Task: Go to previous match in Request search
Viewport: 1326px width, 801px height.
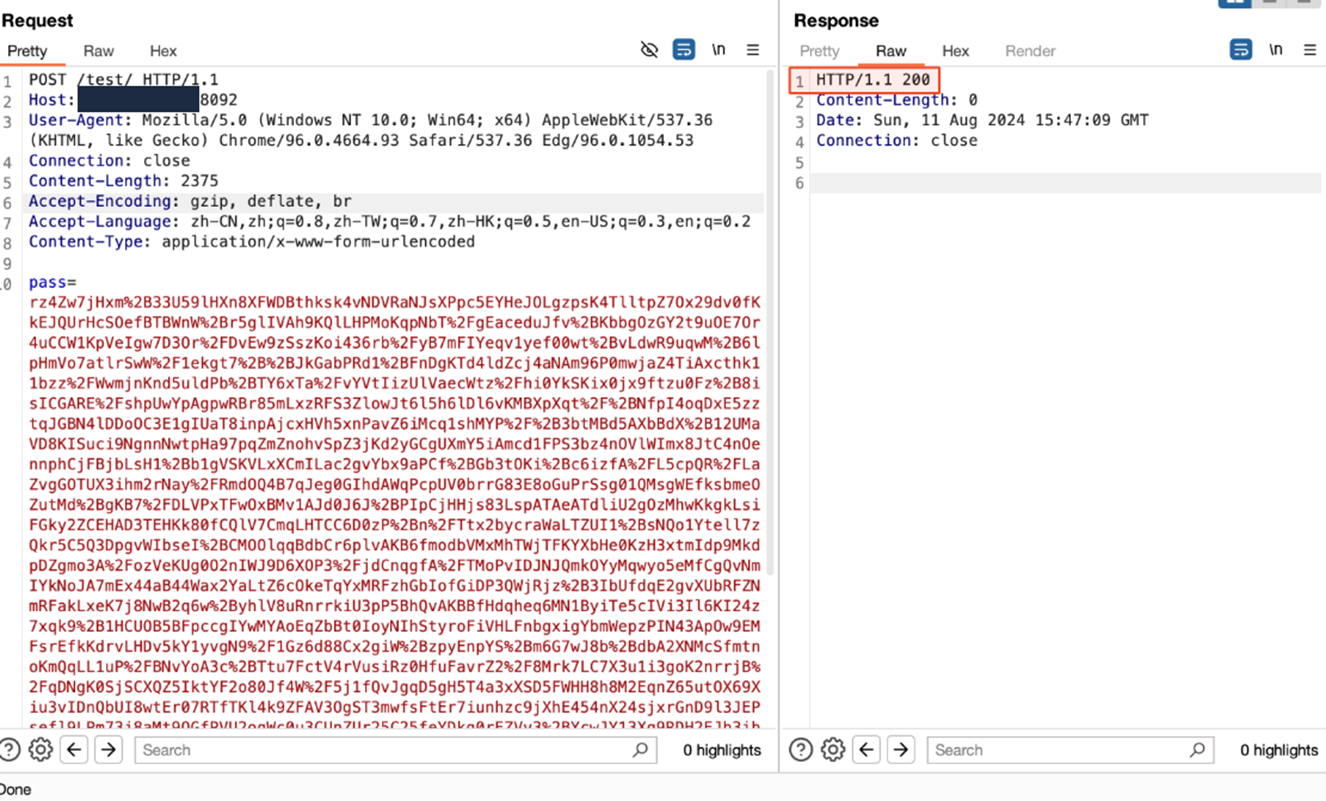Action: pos(75,749)
